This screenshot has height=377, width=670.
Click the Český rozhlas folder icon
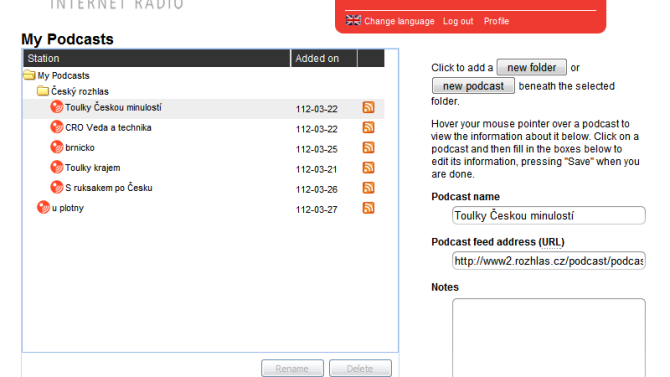tap(43, 91)
